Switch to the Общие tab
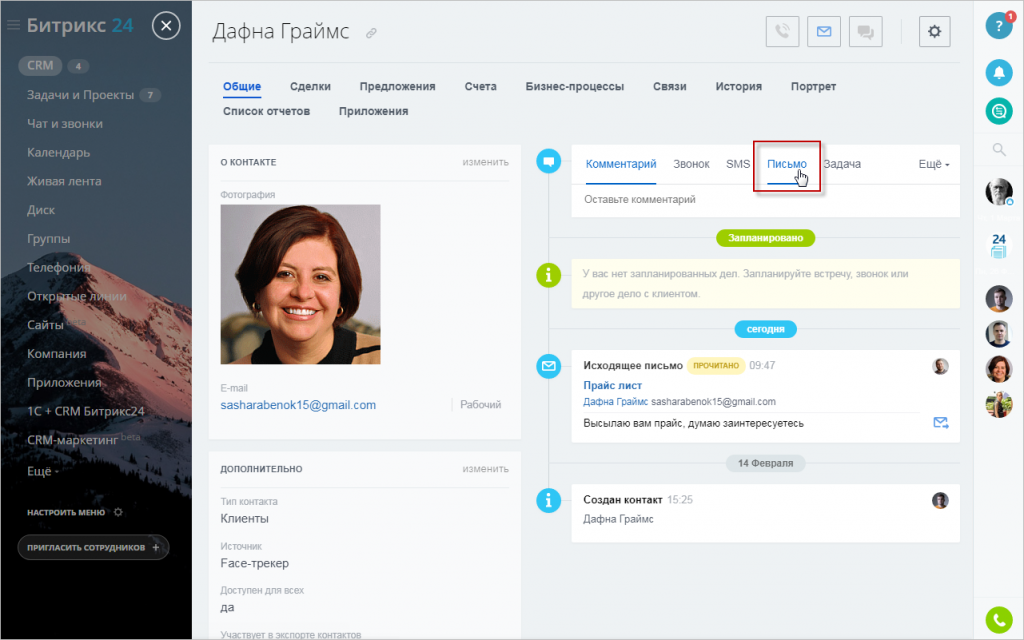 [242, 86]
